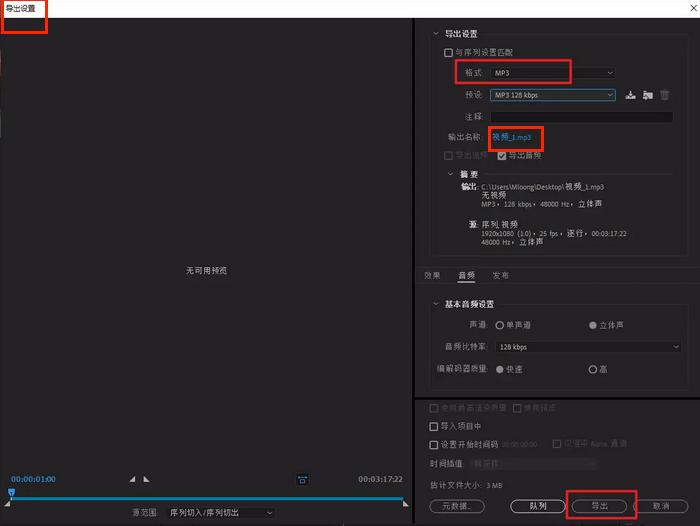
Task: Click the import preset folder icon
Action: pyautogui.click(x=648, y=95)
